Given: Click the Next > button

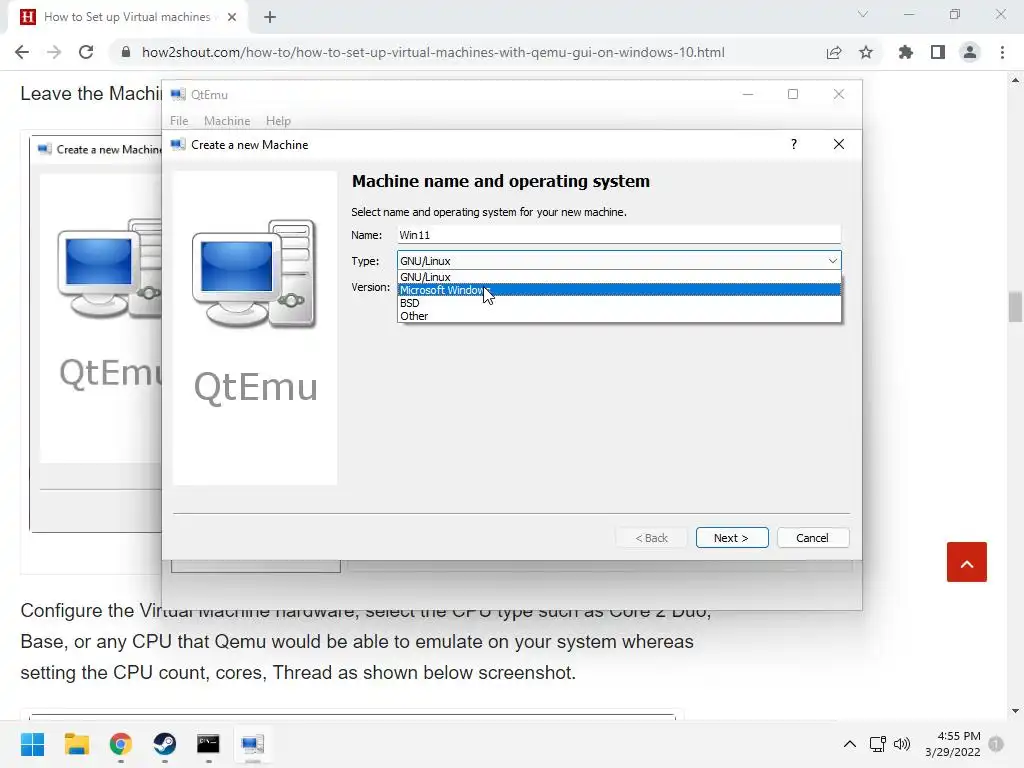Looking at the screenshot, I should point(731,537).
